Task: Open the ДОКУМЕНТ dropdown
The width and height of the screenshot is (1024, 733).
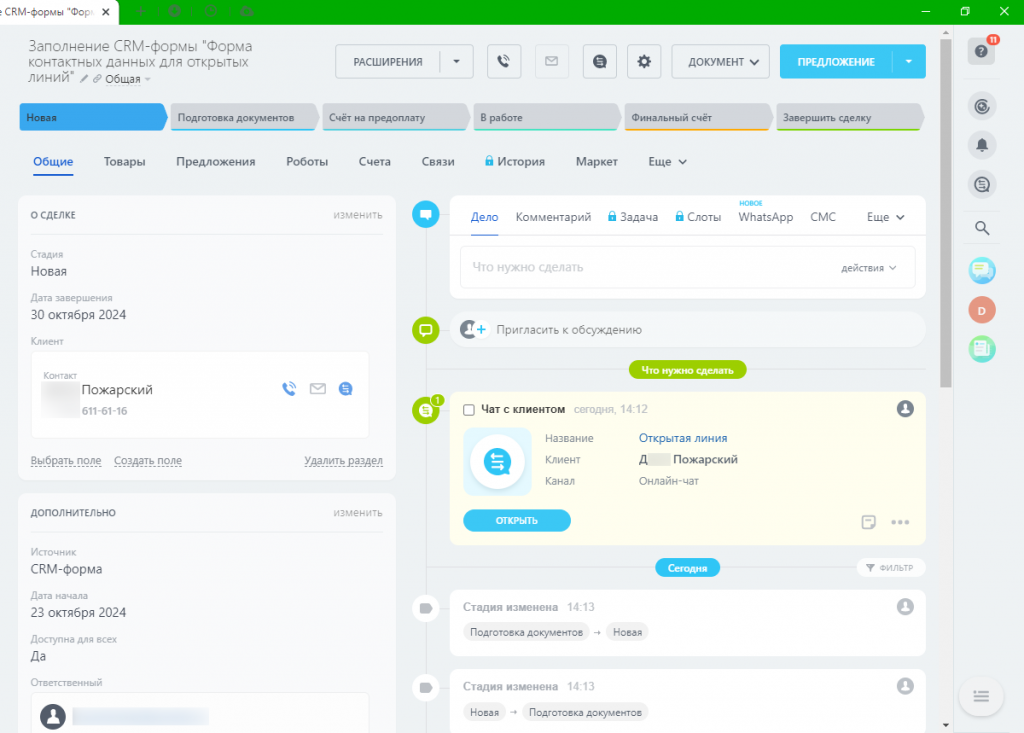Action: (x=720, y=61)
